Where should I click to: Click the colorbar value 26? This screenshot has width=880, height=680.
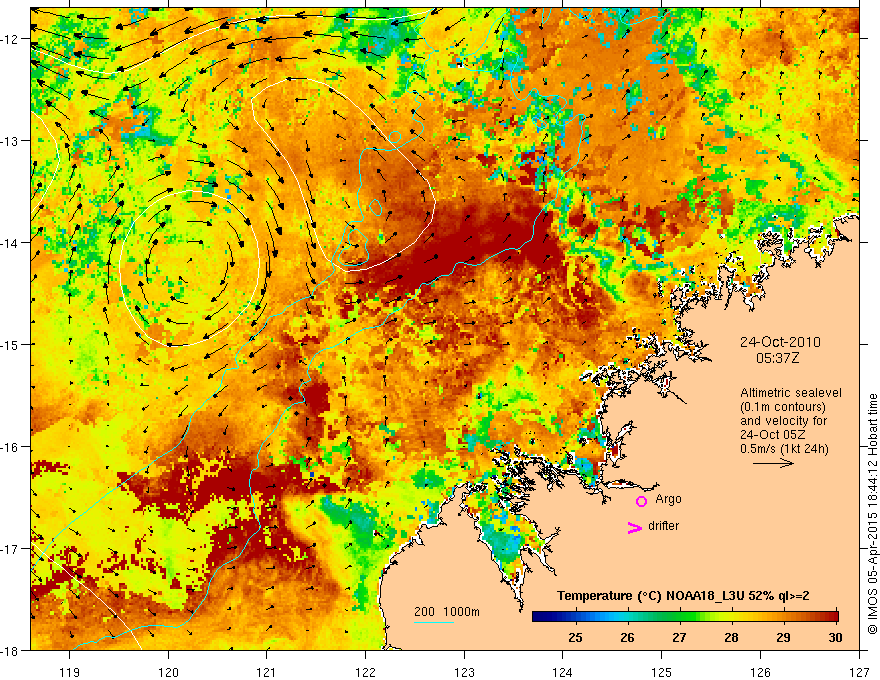627,637
